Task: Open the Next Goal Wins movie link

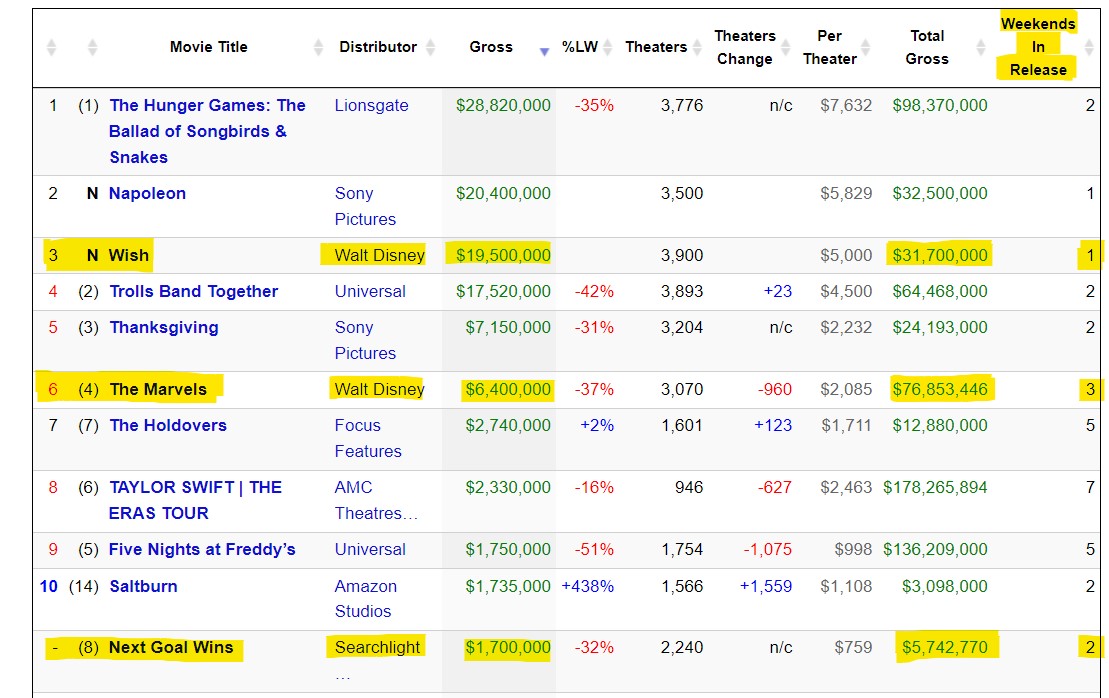Action: tap(170, 648)
